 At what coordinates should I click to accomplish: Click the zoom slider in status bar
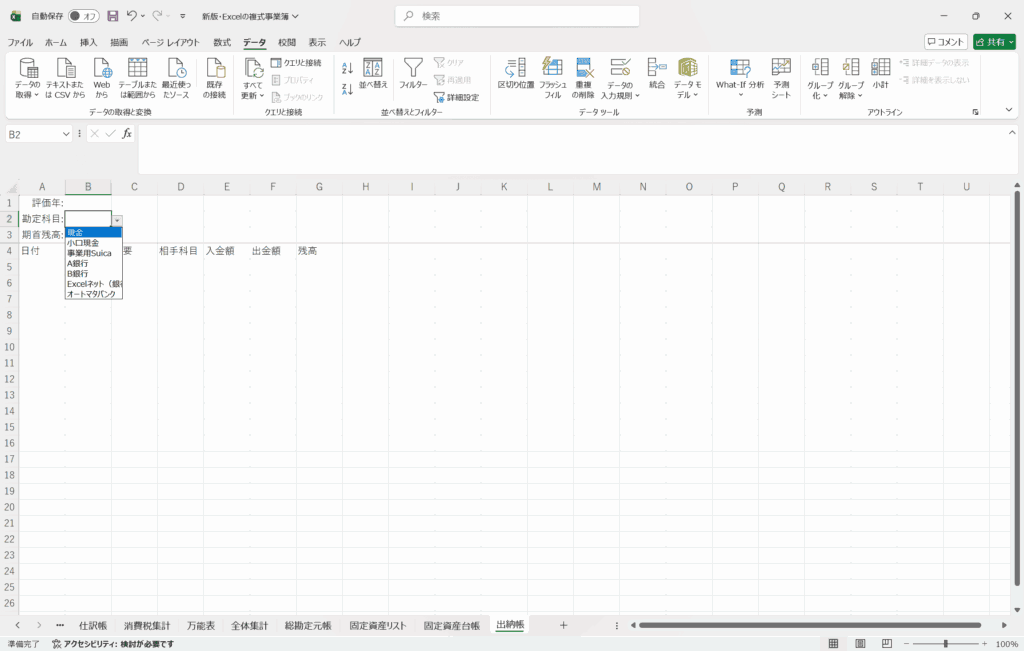(x=945, y=644)
